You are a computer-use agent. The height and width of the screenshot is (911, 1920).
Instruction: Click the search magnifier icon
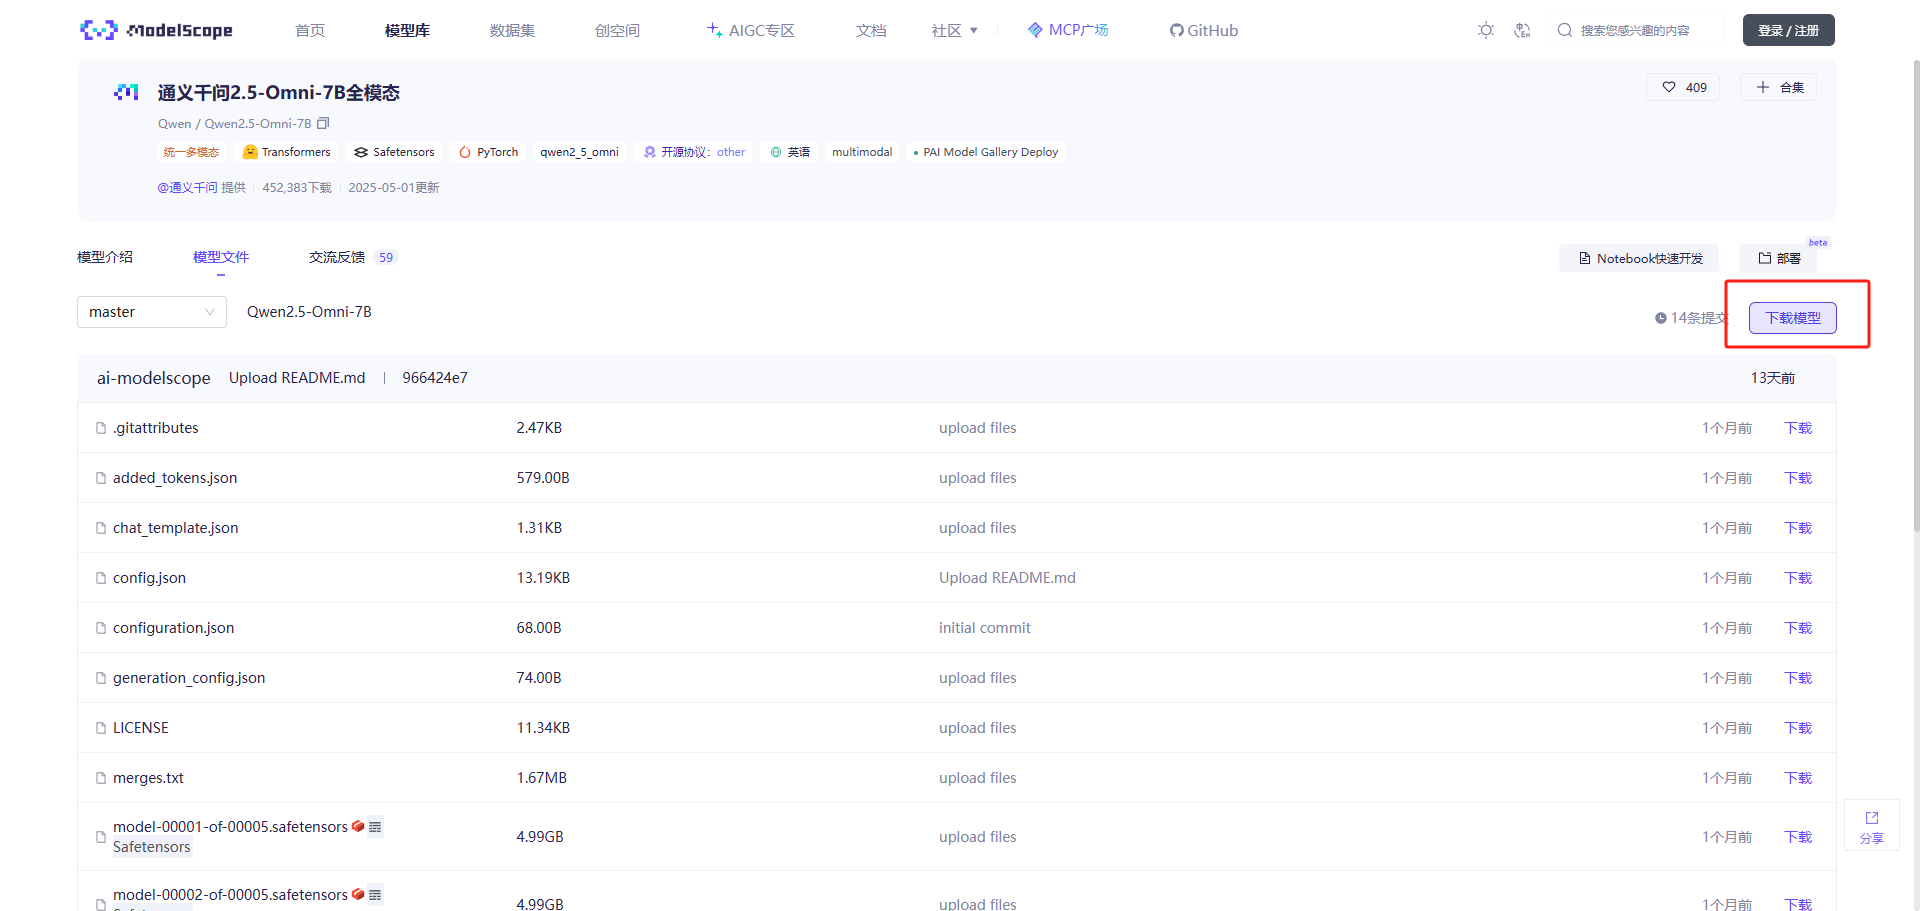pos(1563,30)
